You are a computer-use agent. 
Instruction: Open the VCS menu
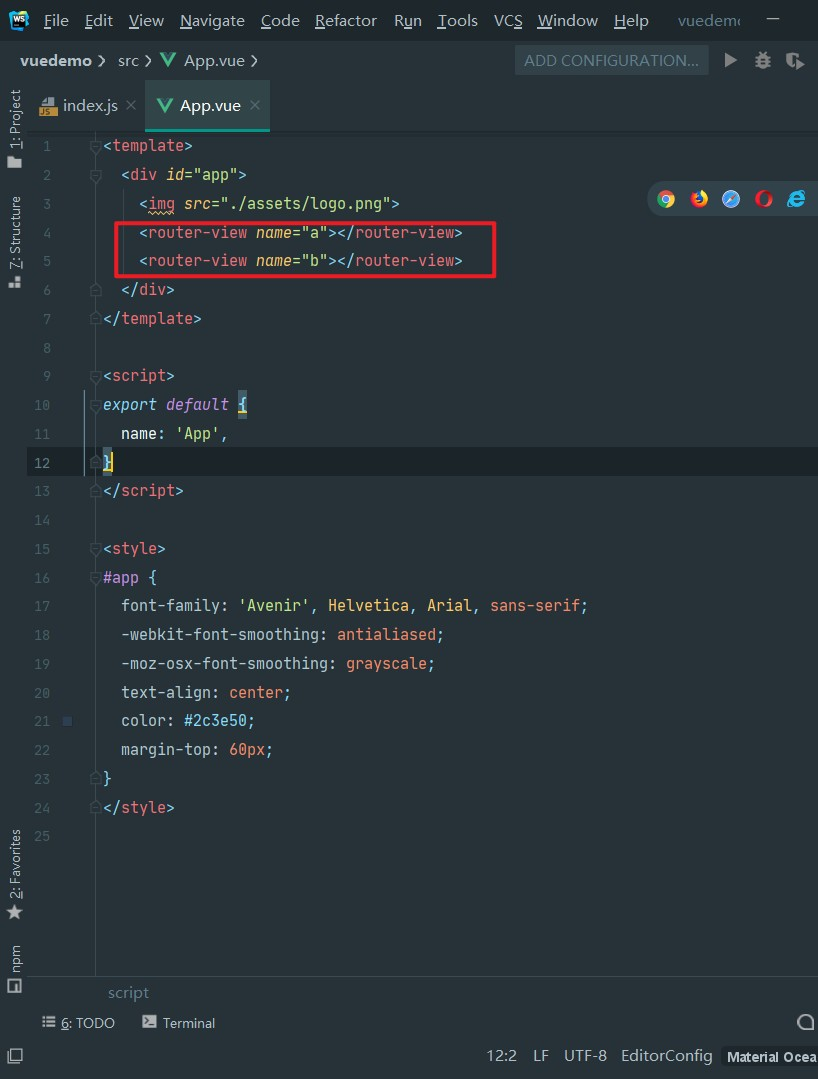click(x=508, y=21)
